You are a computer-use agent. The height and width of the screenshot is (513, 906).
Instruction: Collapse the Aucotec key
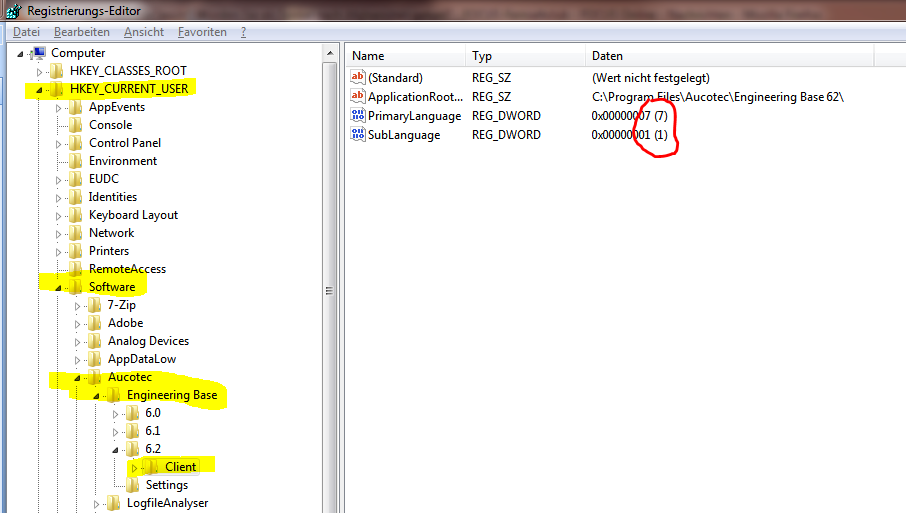[77, 378]
